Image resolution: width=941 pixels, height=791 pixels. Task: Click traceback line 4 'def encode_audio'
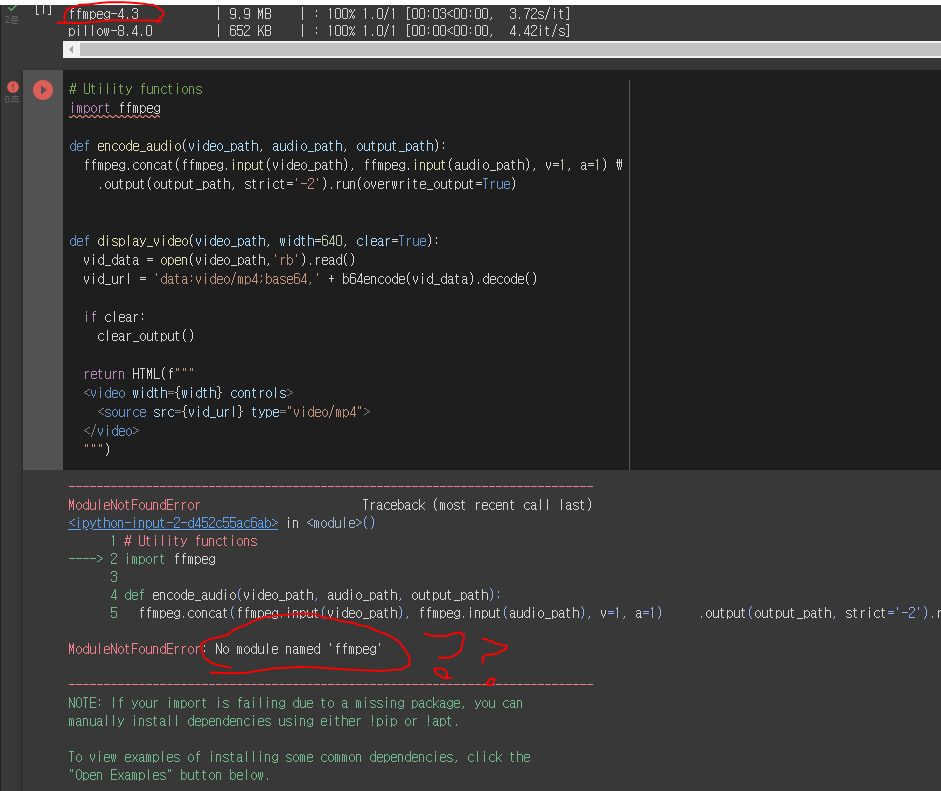pyautogui.click(x=305, y=595)
